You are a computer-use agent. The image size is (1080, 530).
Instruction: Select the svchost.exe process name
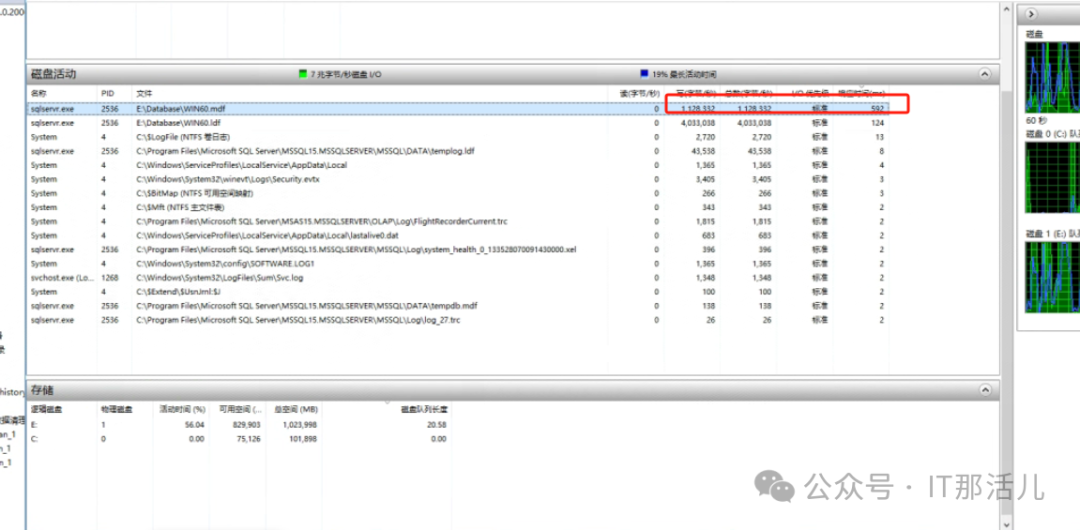tap(60, 278)
